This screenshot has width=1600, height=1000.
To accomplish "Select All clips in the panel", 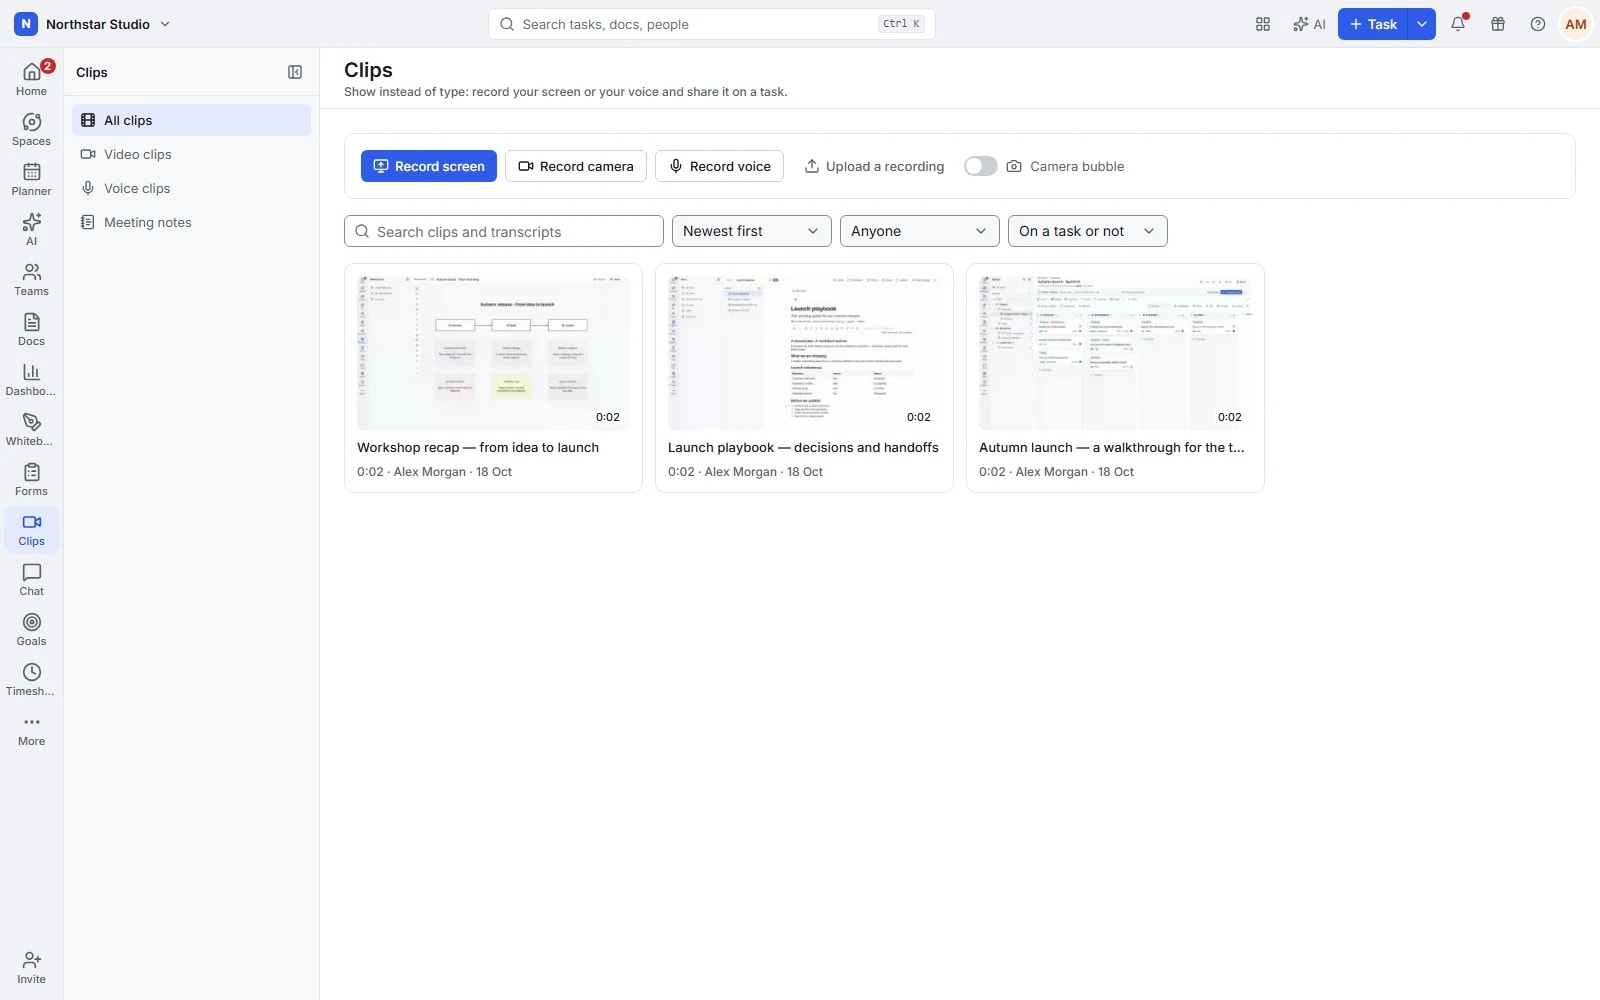I will pos(192,120).
